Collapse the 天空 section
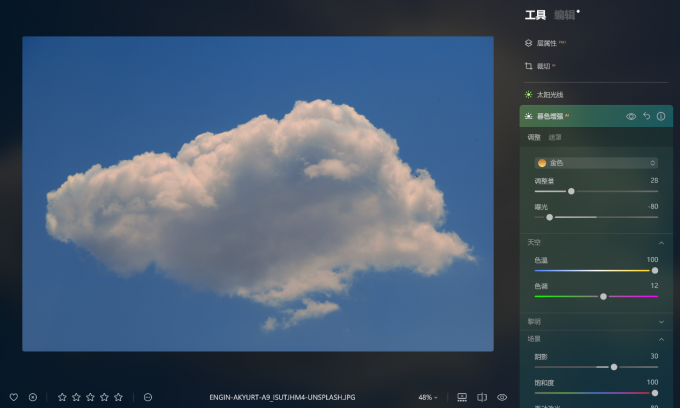Screen dimensions: 680x408 (661, 243)
